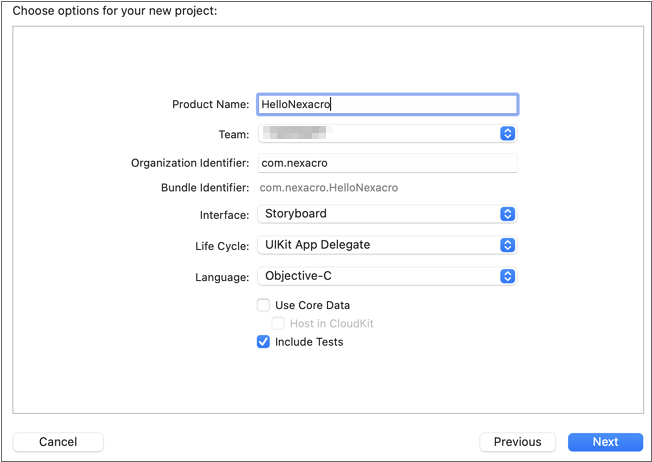The width and height of the screenshot is (652, 462).
Task: Enable the Use Core Data checkbox
Action: 264,305
